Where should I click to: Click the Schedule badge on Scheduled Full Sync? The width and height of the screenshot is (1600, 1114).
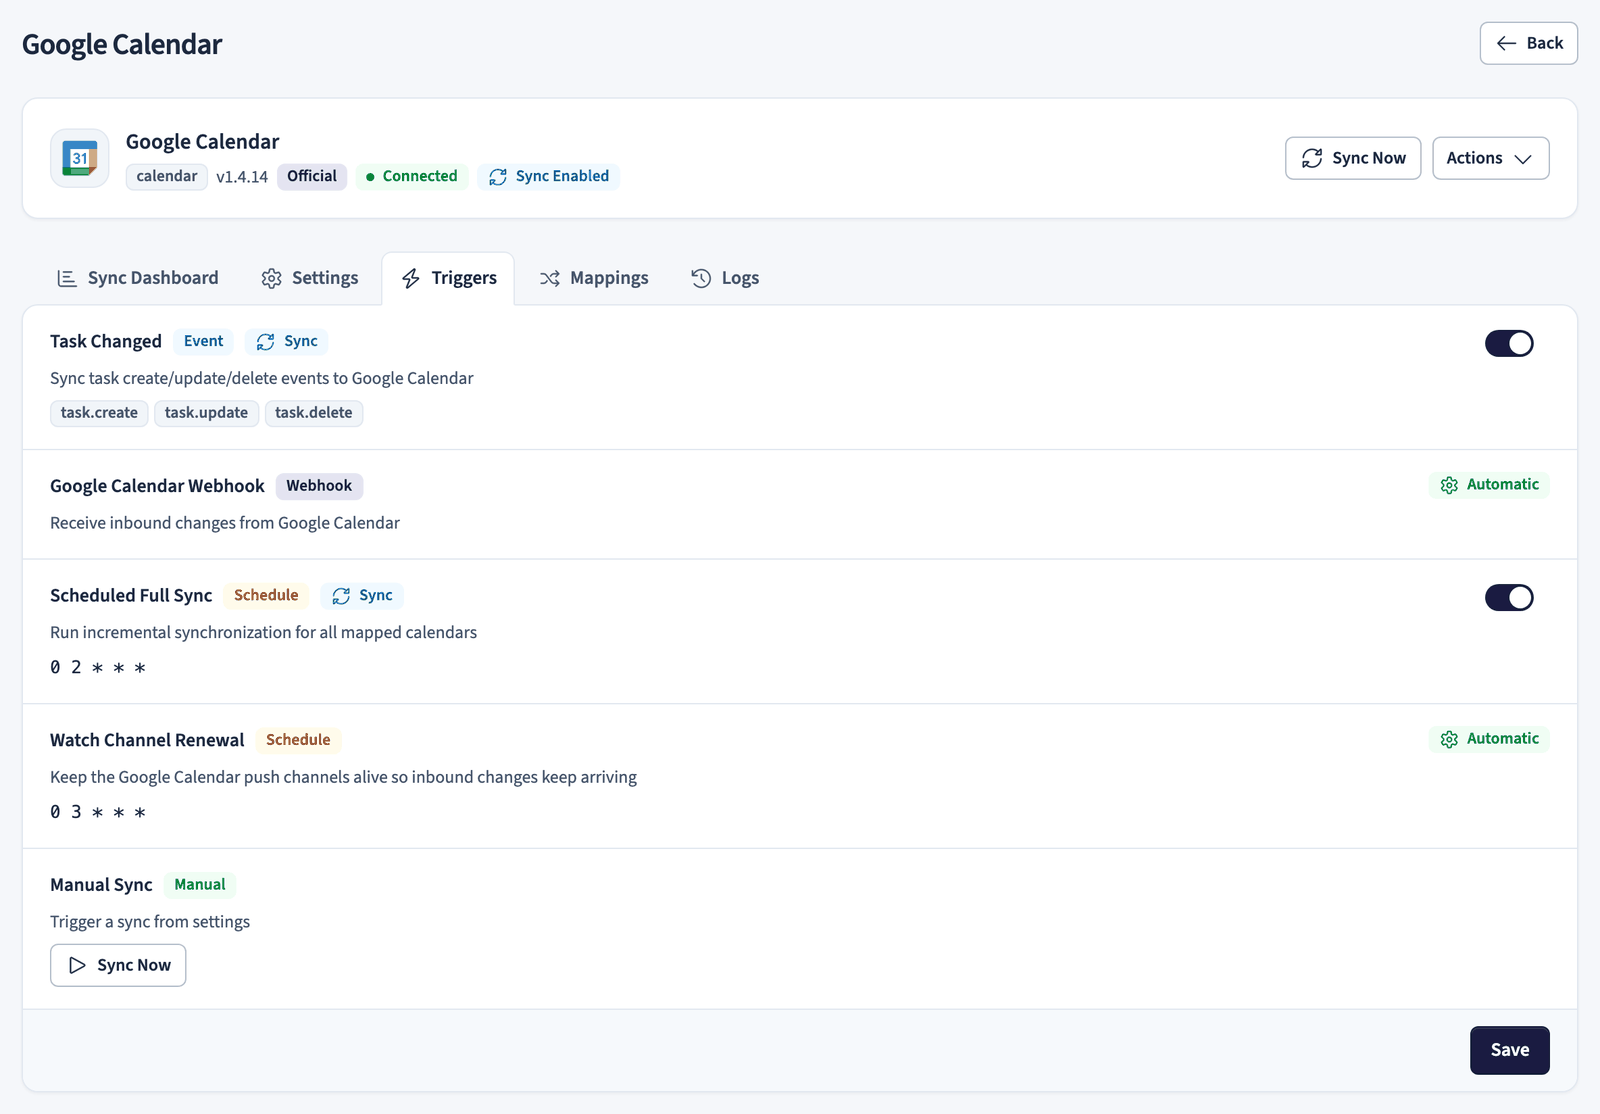(x=266, y=595)
